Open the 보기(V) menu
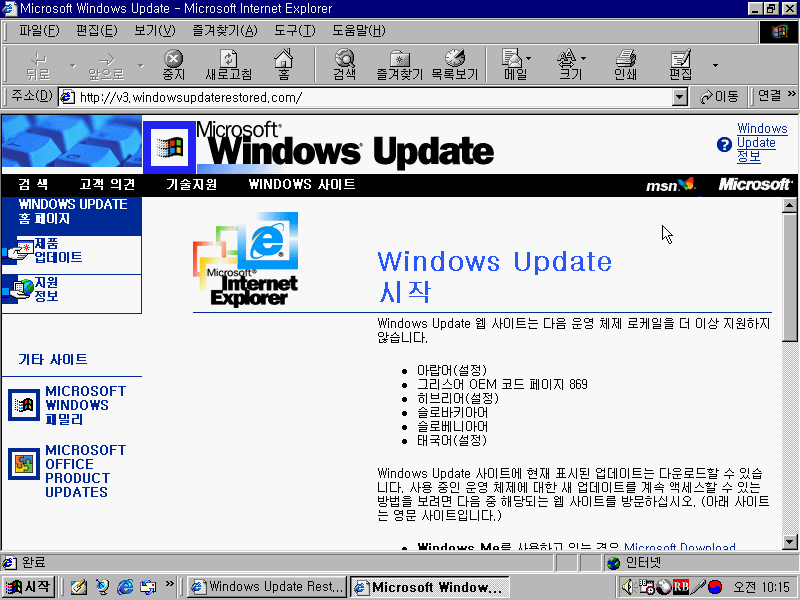This screenshot has width=800, height=600. 155,31
